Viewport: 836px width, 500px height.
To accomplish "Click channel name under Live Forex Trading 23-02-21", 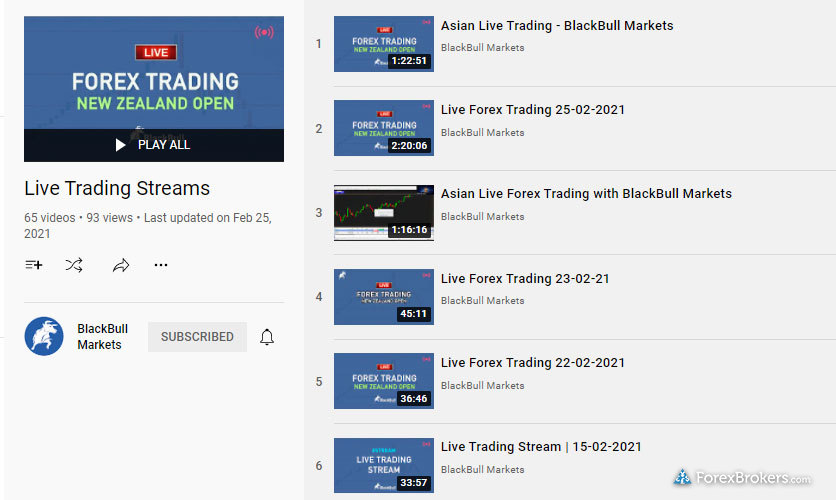I will click(x=483, y=301).
